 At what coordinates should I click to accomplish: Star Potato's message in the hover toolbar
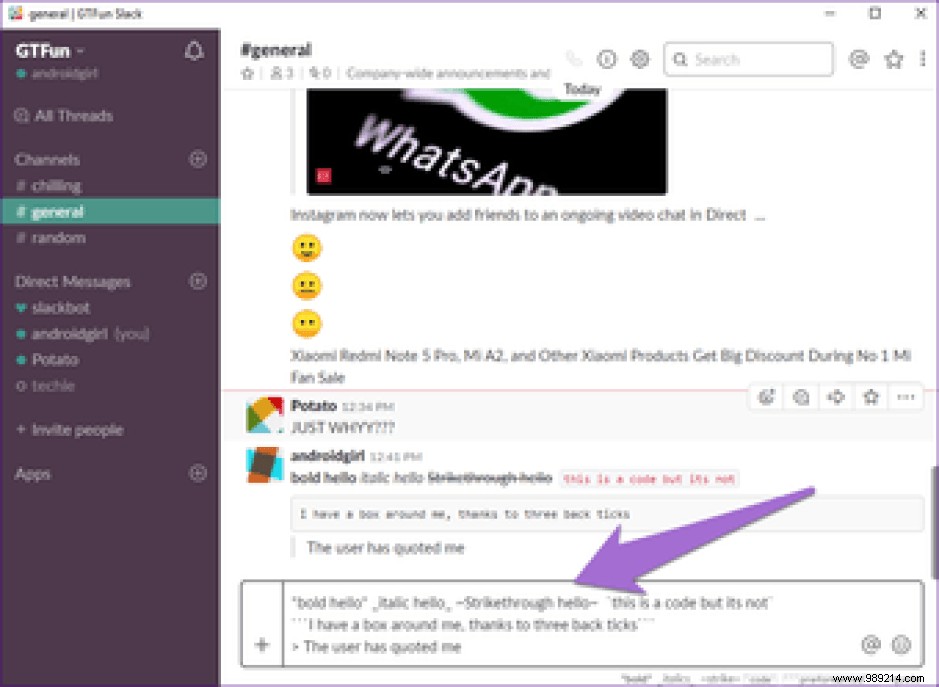click(x=870, y=397)
